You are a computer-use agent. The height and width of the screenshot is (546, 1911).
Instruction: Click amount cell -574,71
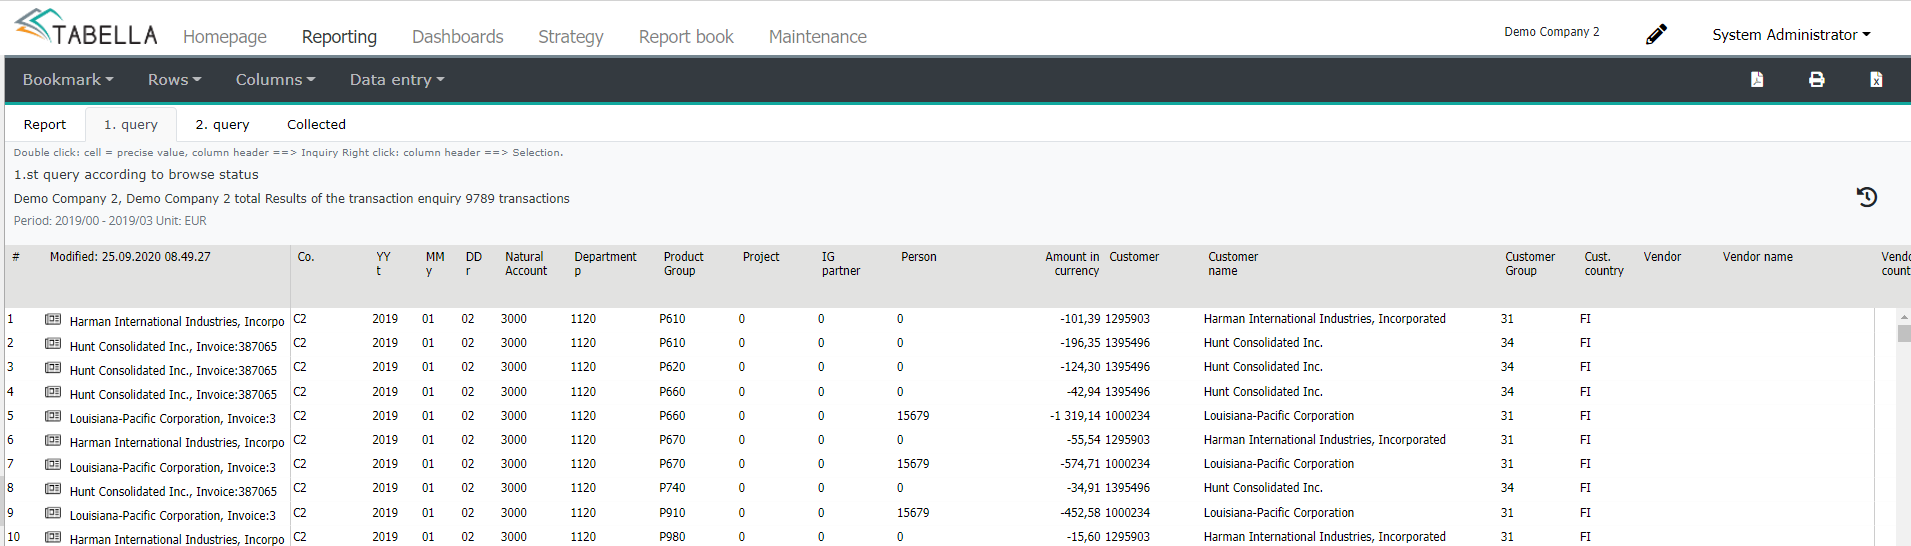(x=1080, y=464)
